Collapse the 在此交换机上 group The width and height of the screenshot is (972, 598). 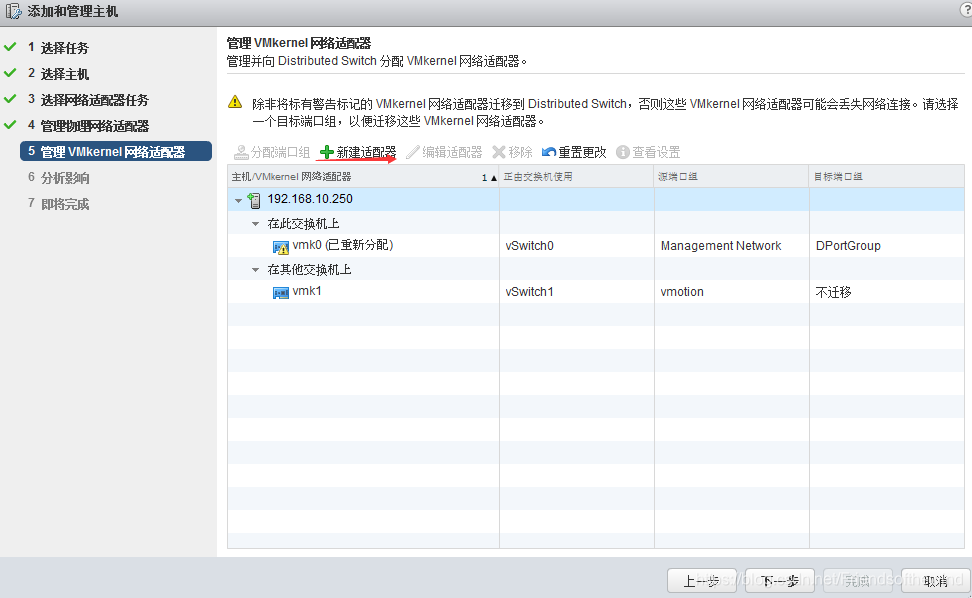point(255,224)
